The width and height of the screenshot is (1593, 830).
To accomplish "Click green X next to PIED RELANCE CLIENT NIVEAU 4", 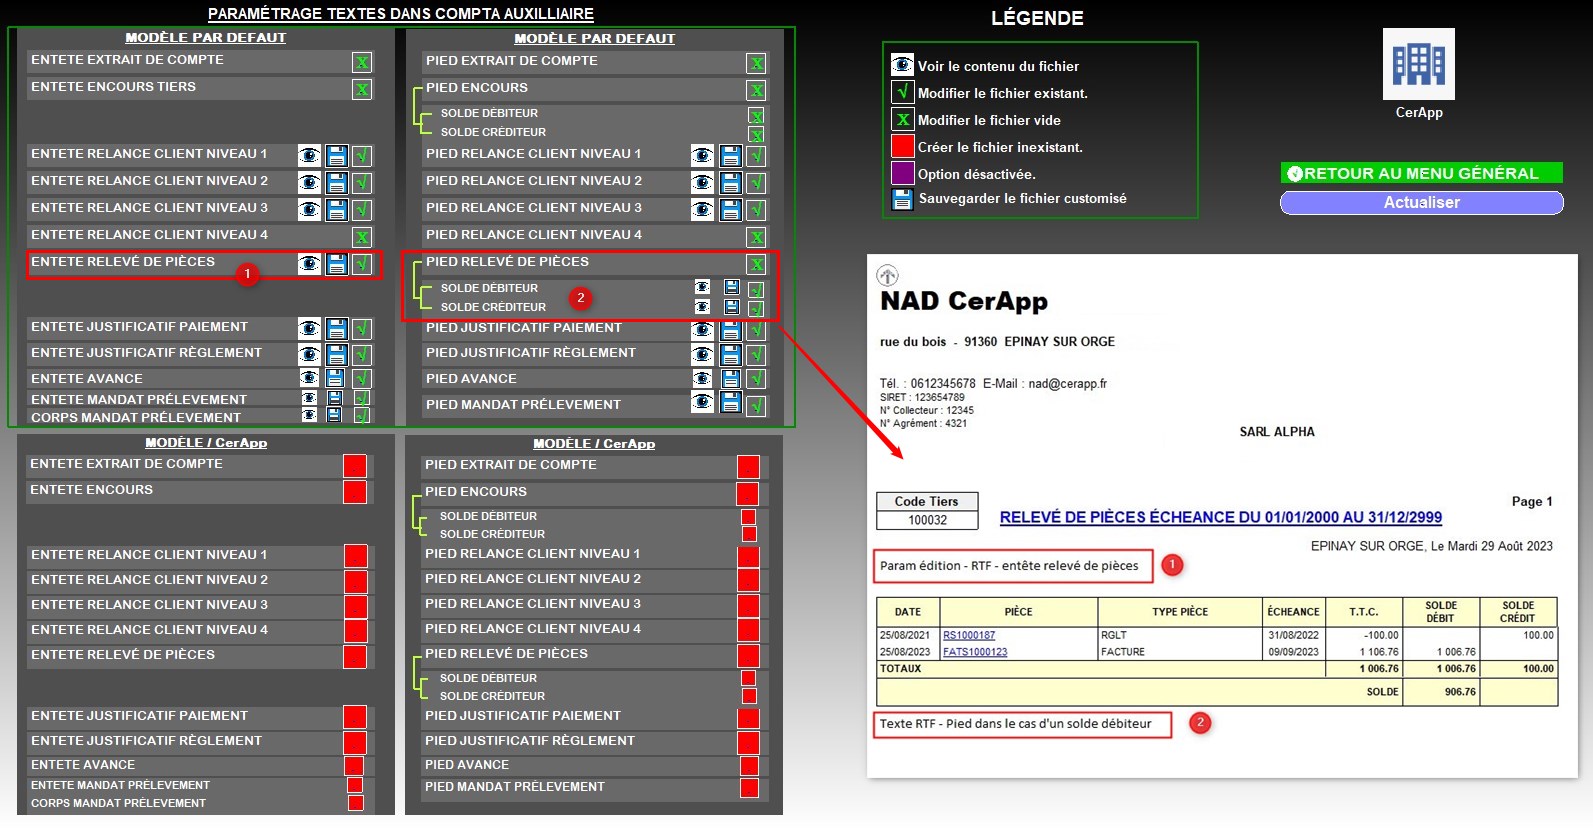I will [757, 237].
